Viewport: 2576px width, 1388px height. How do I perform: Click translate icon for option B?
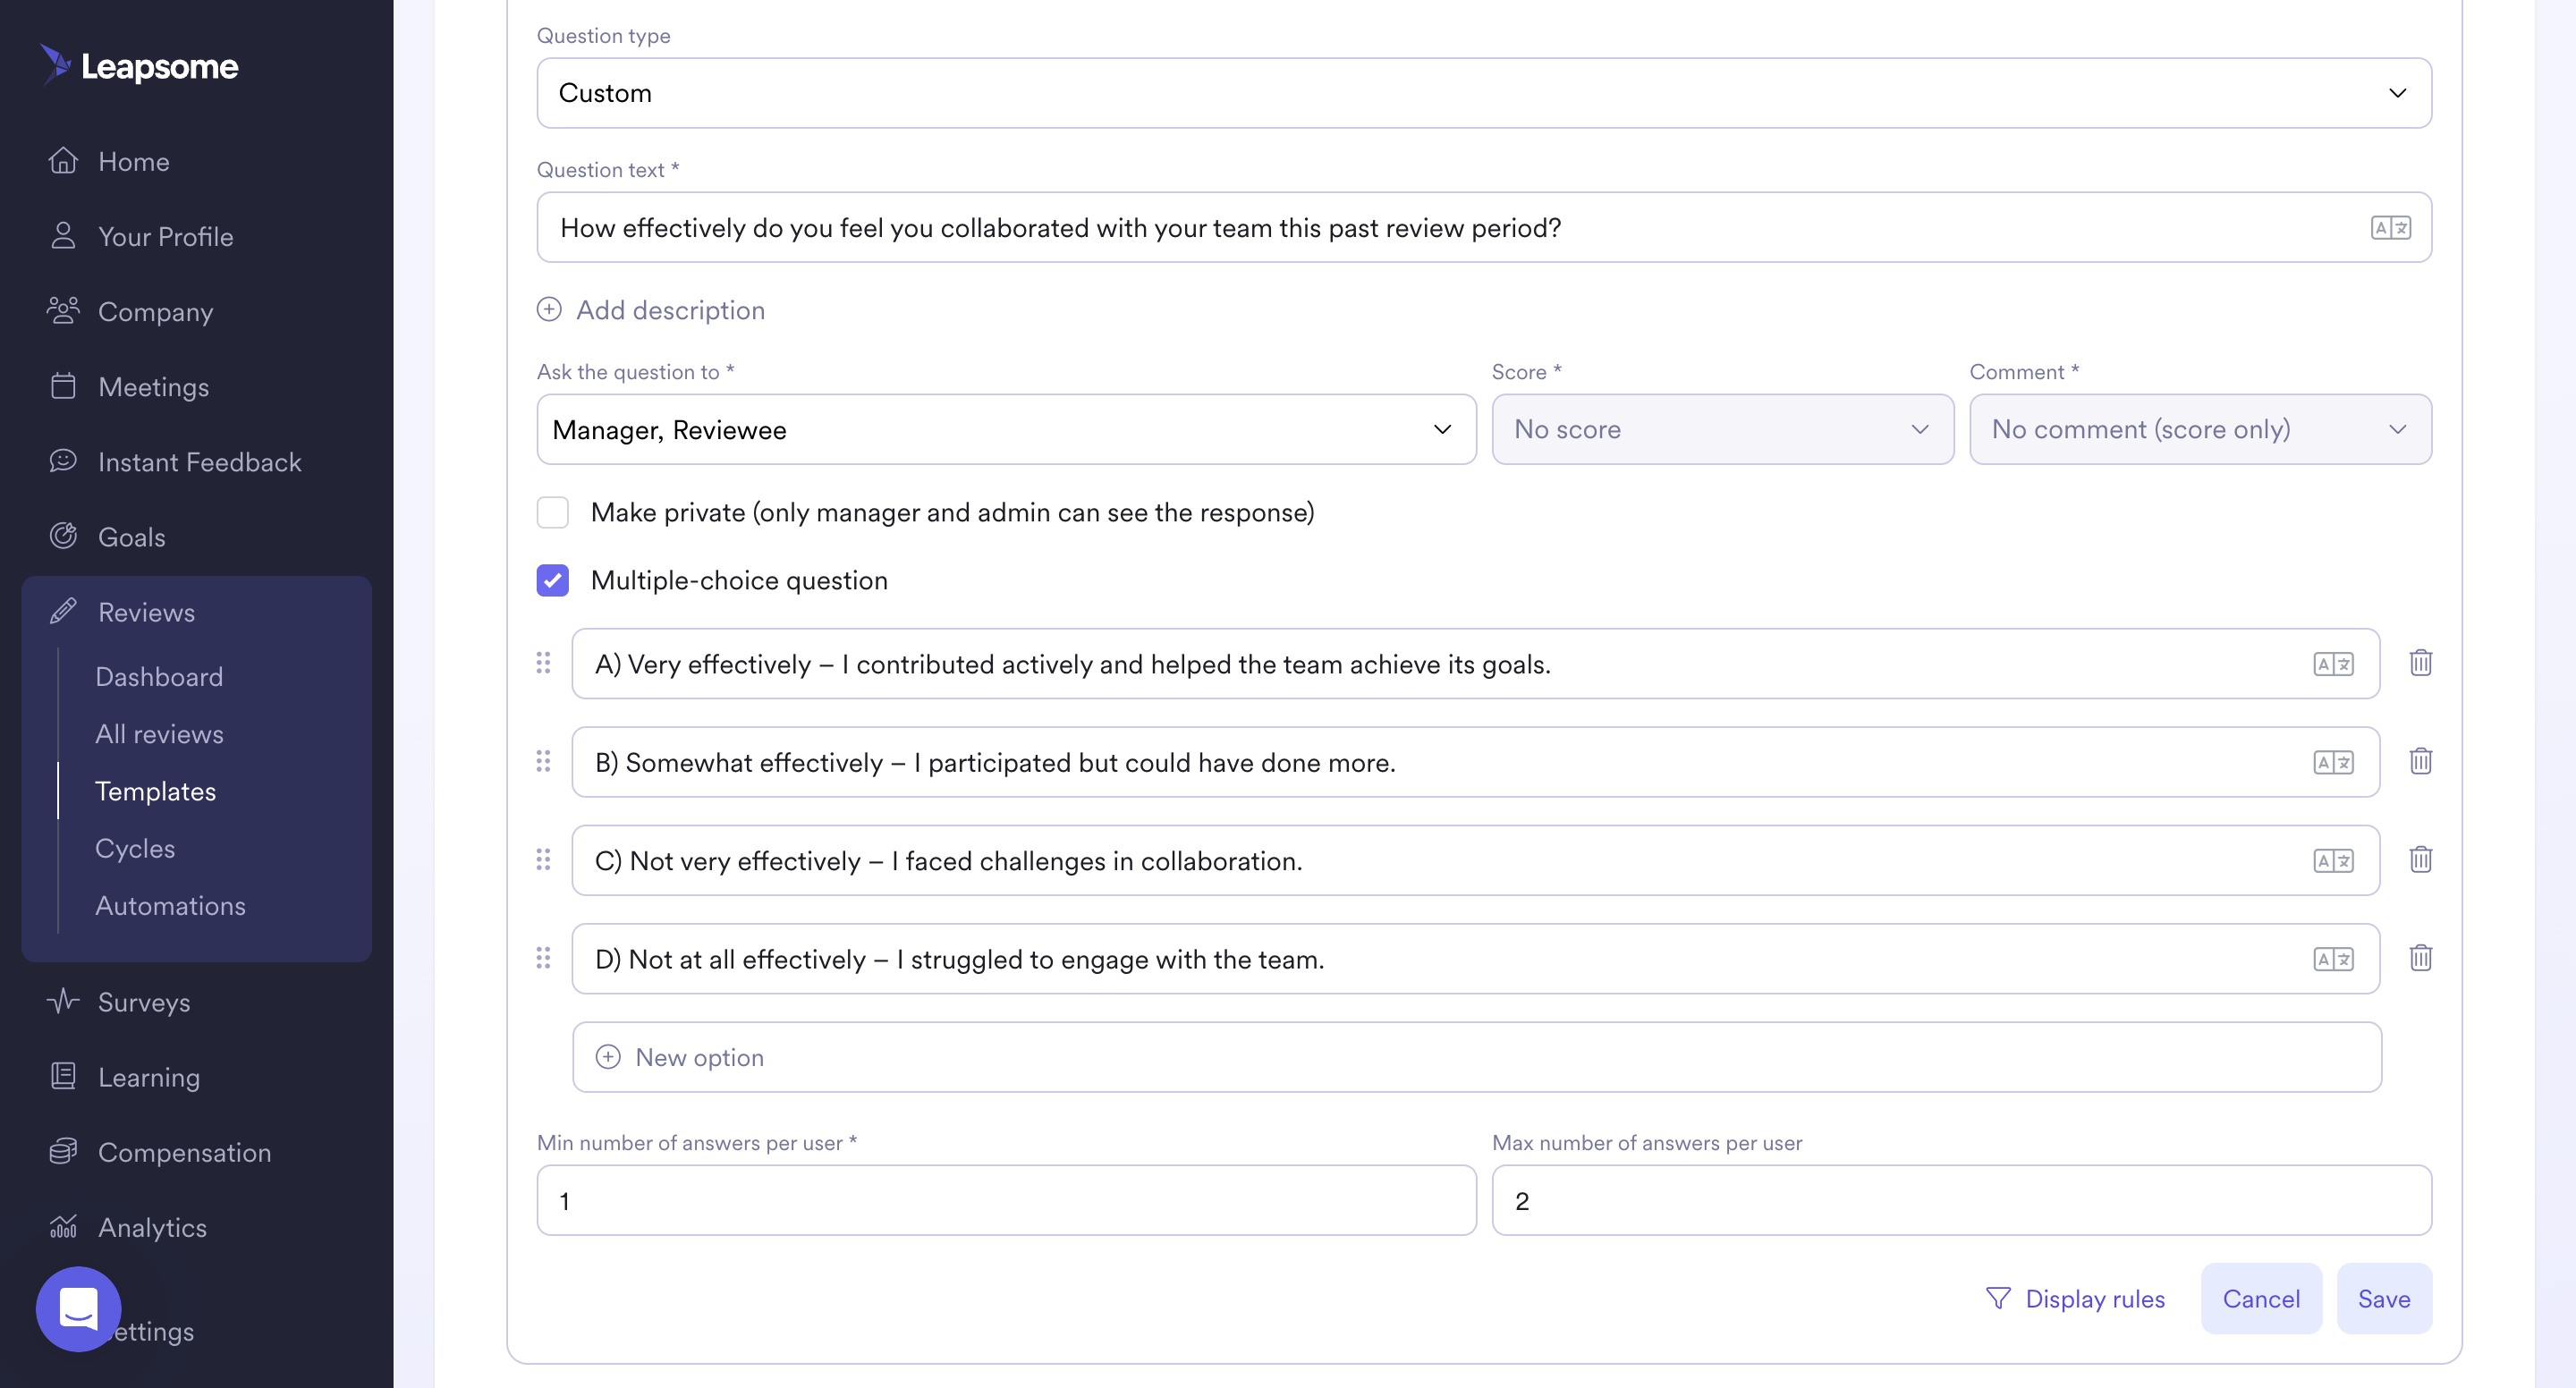coord(2333,761)
